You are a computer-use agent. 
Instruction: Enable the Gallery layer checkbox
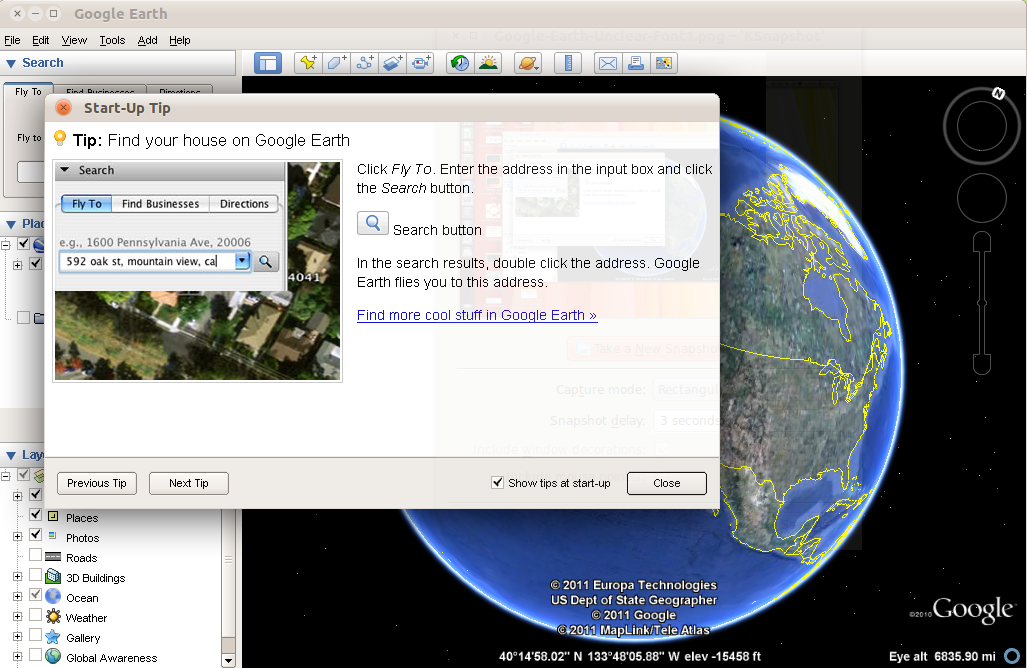pos(35,635)
